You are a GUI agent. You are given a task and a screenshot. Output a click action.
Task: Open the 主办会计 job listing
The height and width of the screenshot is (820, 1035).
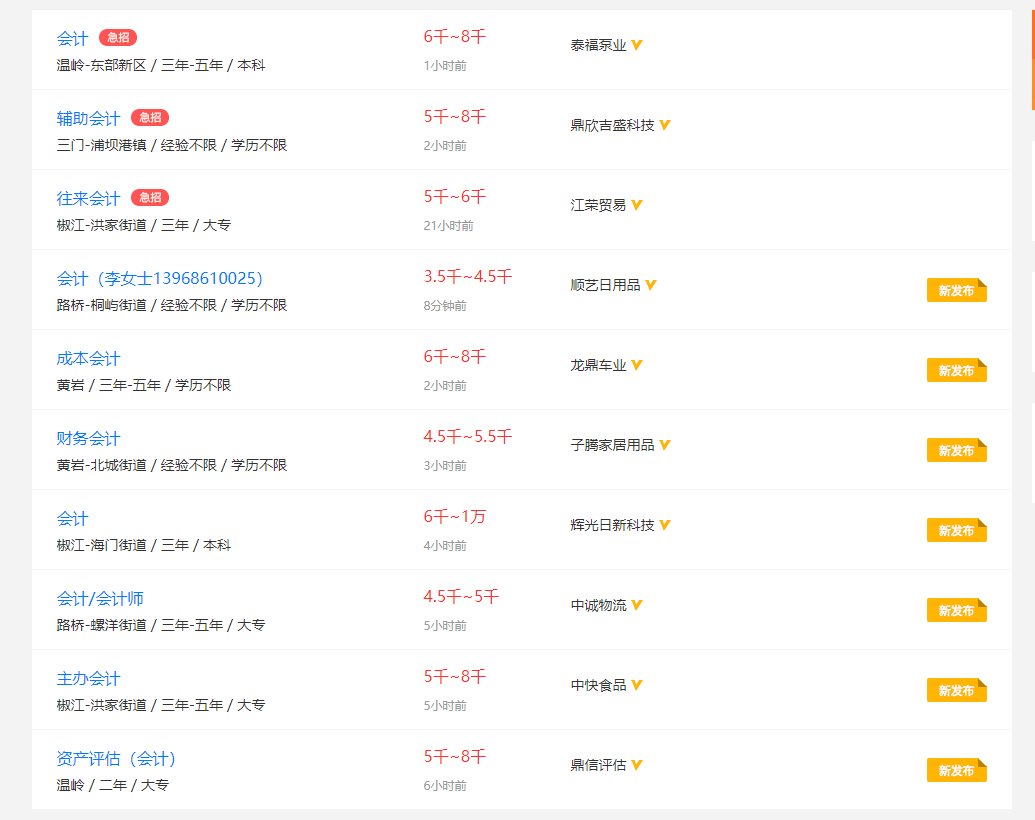click(88, 678)
